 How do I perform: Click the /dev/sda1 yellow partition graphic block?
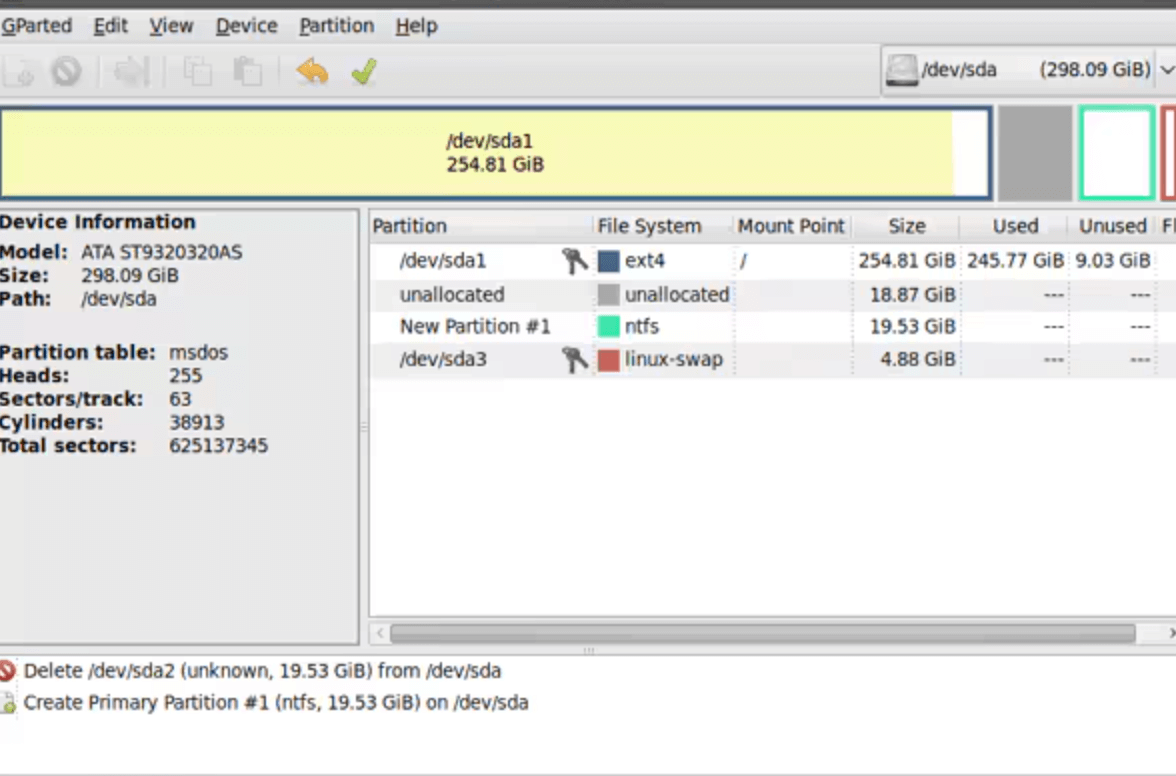(495, 153)
